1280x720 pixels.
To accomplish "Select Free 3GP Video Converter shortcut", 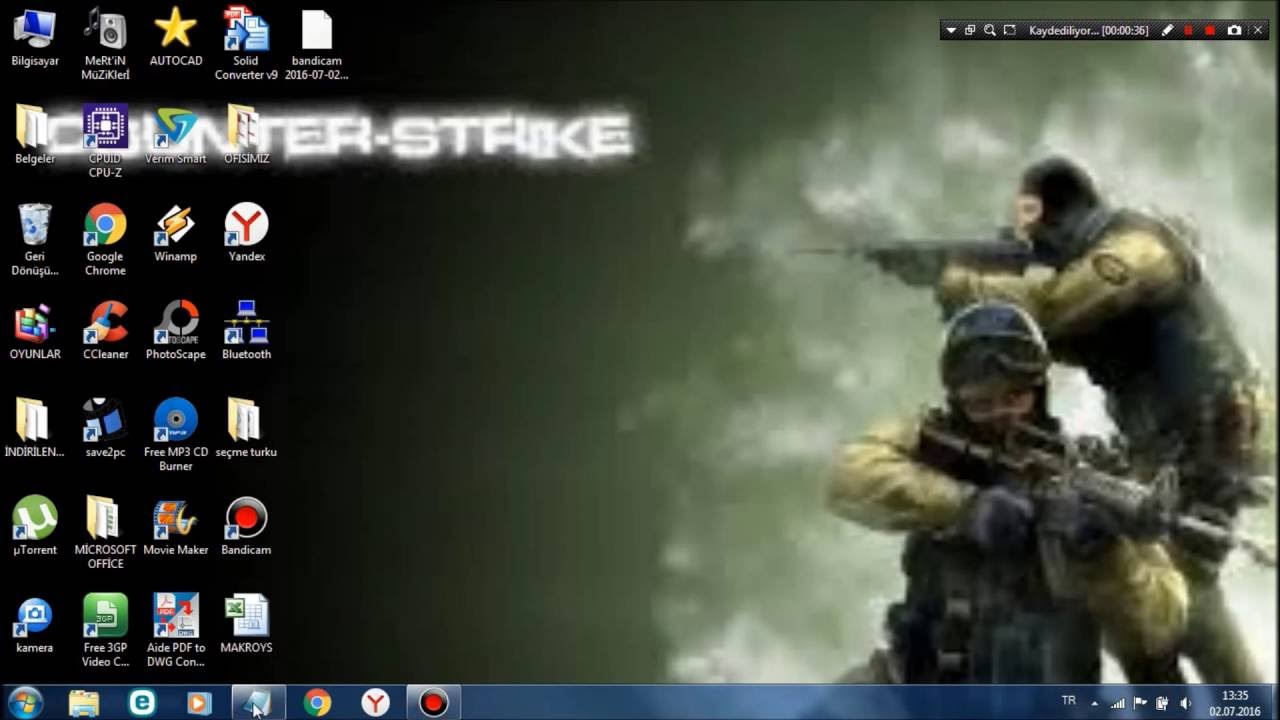I will 105,631.
